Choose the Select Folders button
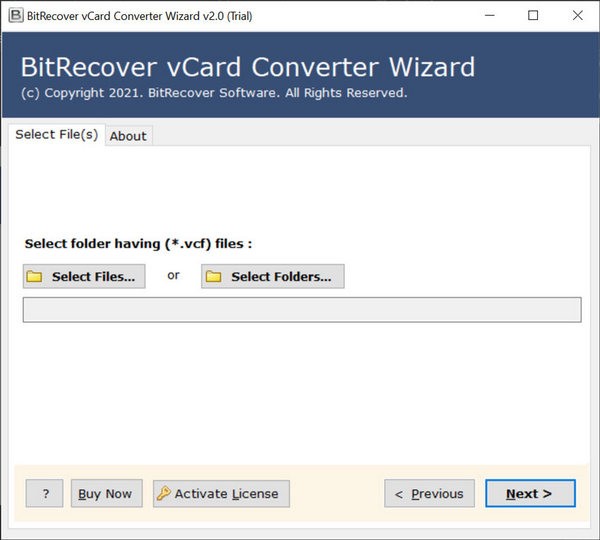 pos(273,276)
